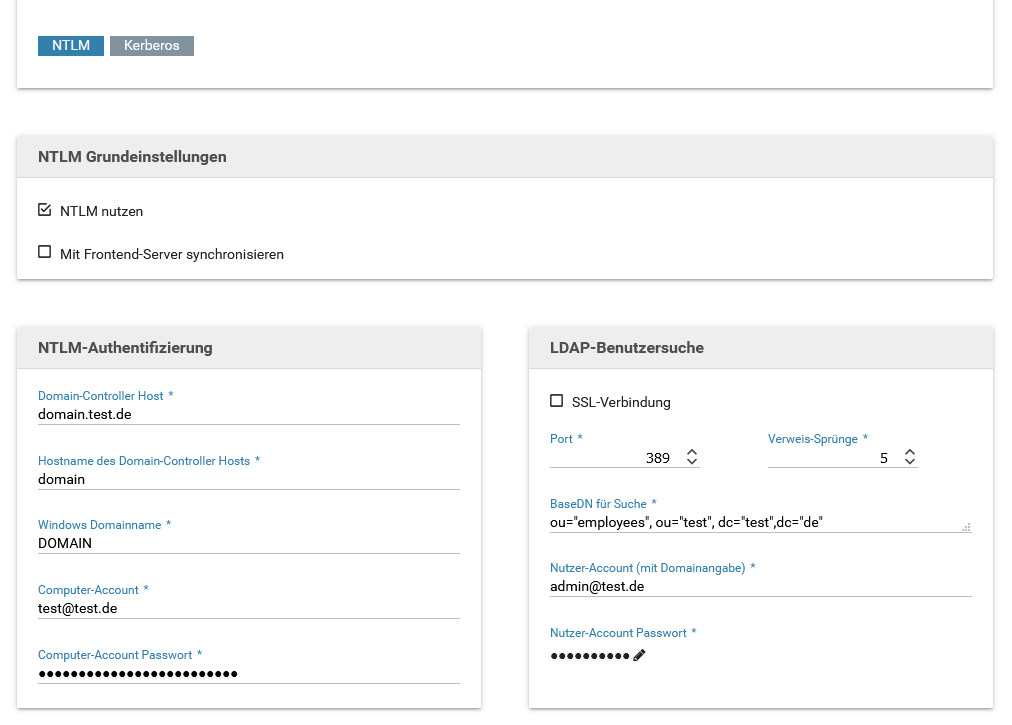Enable Mit Frontend-Server synchronisieren
Image resolution: width=1012 pixels, height=725 pixels.
tap(44, 252)
